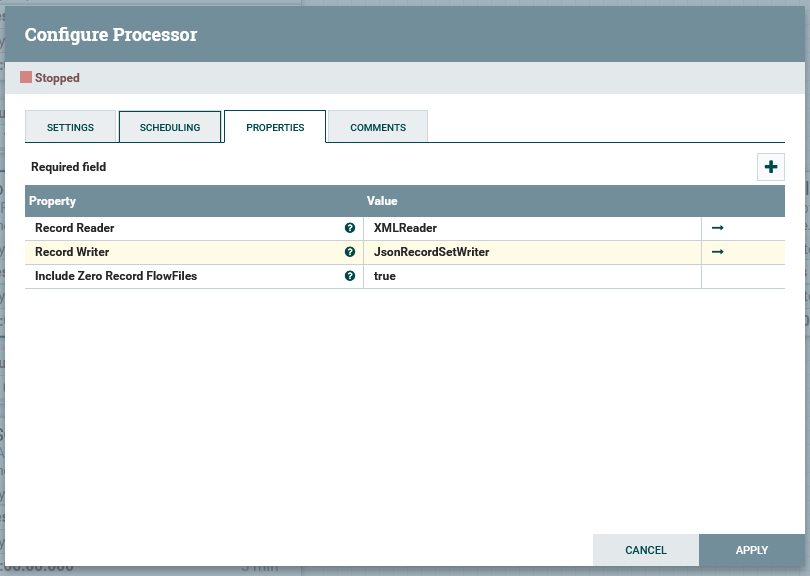Click the Apply button

752,550
